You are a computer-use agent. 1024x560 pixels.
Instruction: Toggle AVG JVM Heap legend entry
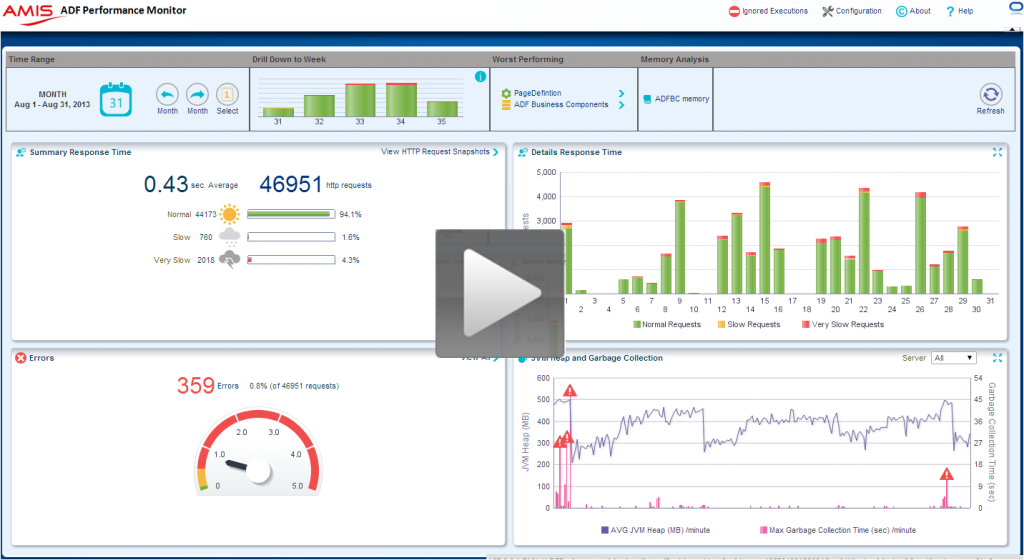655,530
